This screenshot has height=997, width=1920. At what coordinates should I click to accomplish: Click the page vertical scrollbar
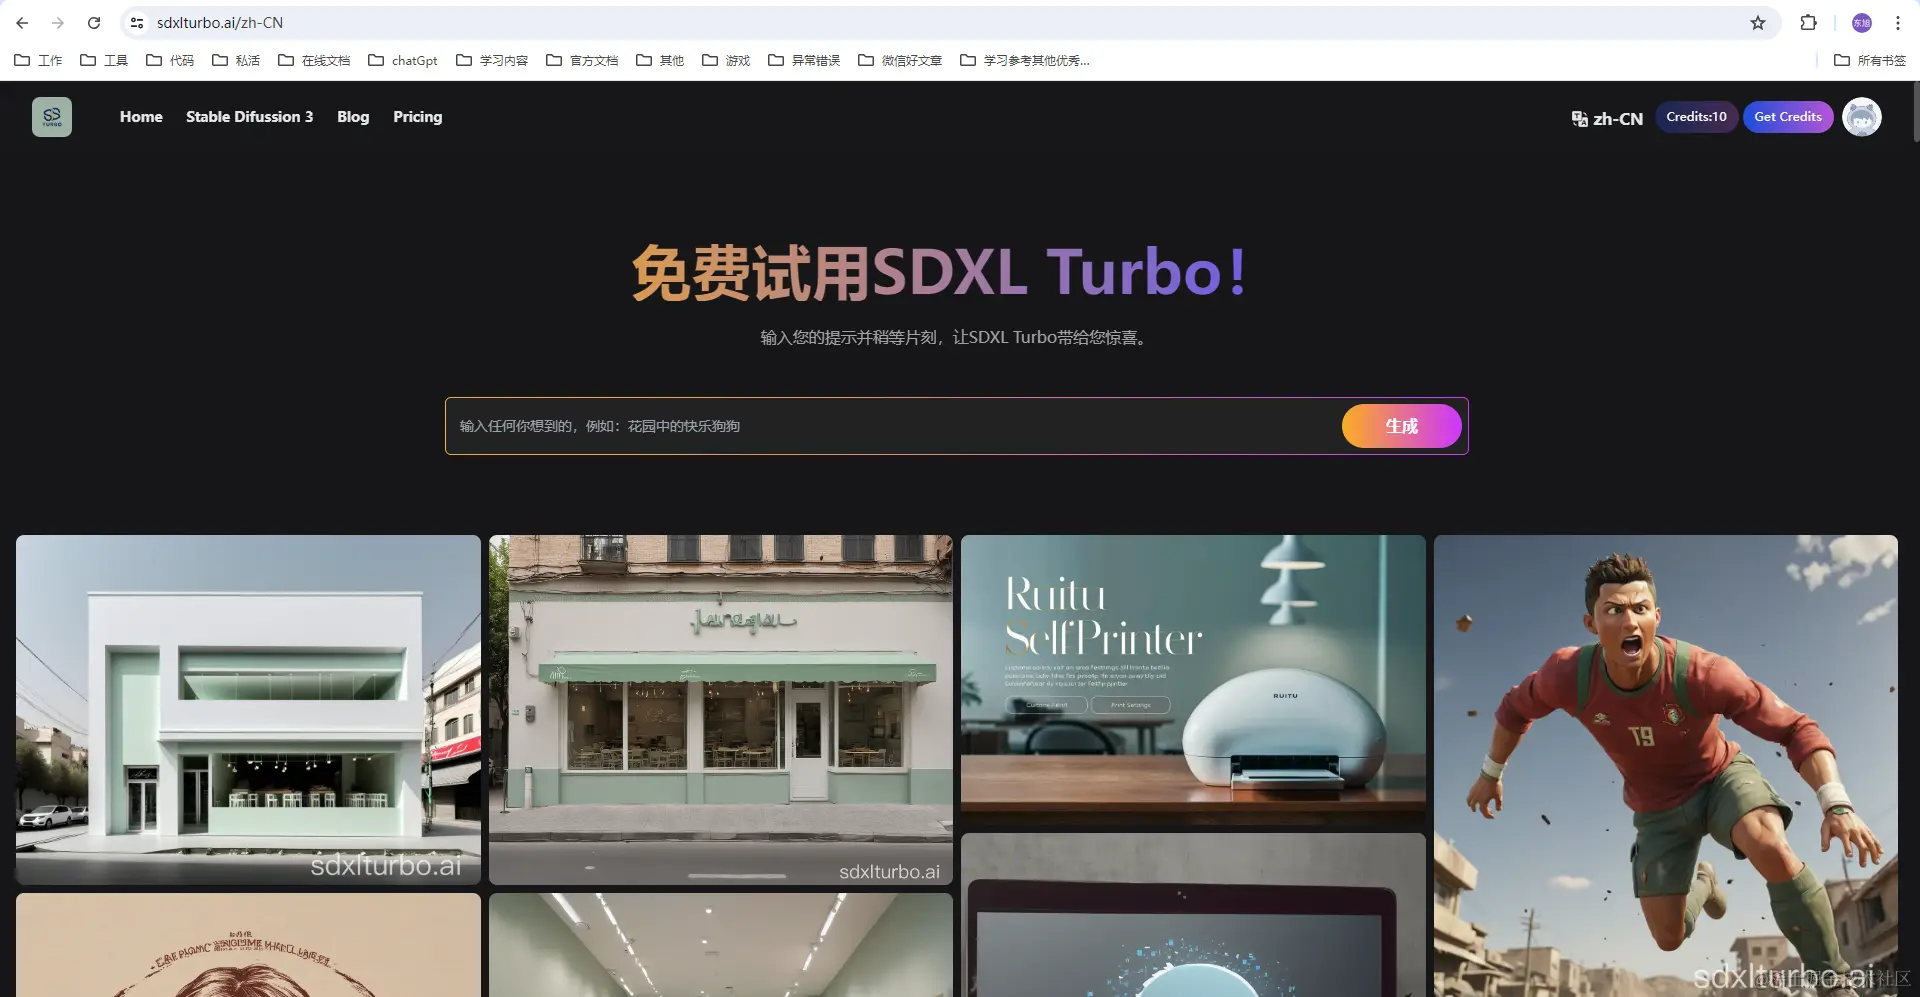pyautogui.click(x=1915, y=112)
